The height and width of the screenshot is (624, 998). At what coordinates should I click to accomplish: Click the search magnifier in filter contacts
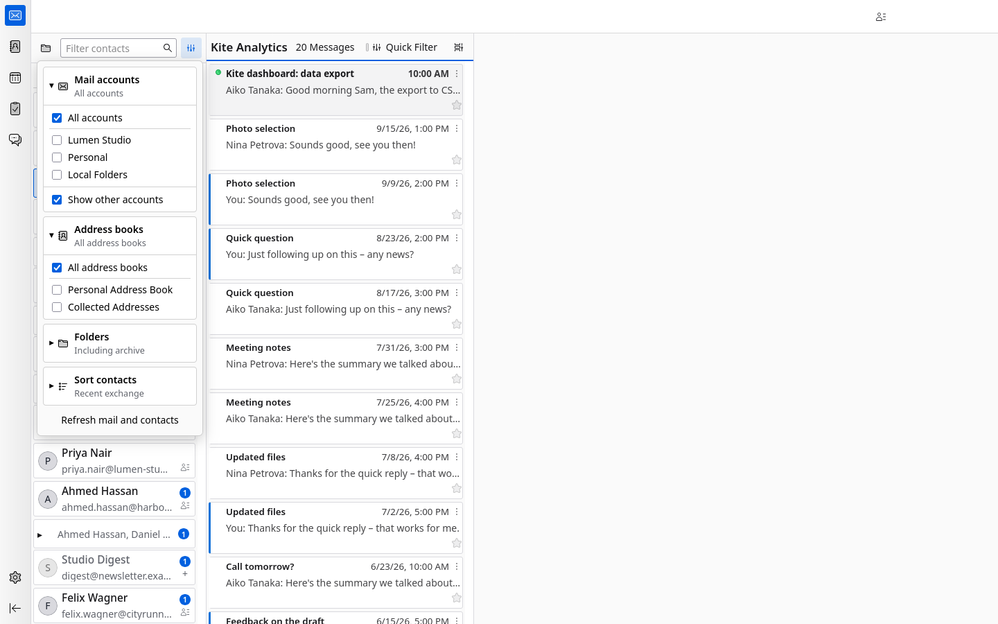coord(167,48)
